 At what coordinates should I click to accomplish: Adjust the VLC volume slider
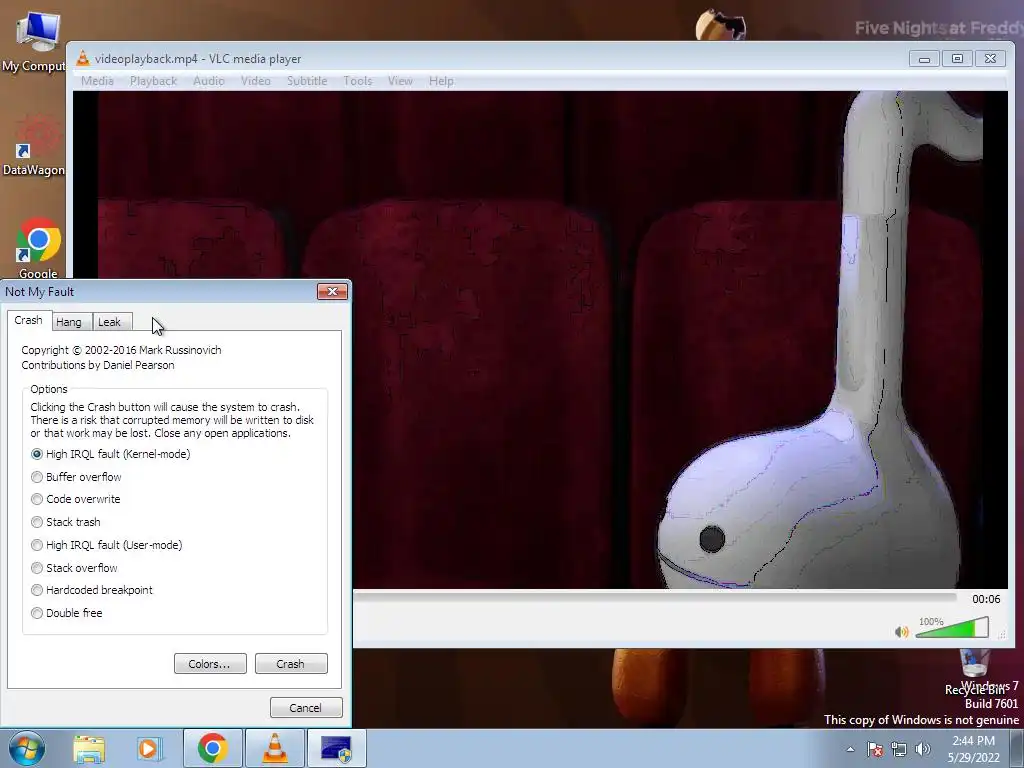[x=952, y=628]
